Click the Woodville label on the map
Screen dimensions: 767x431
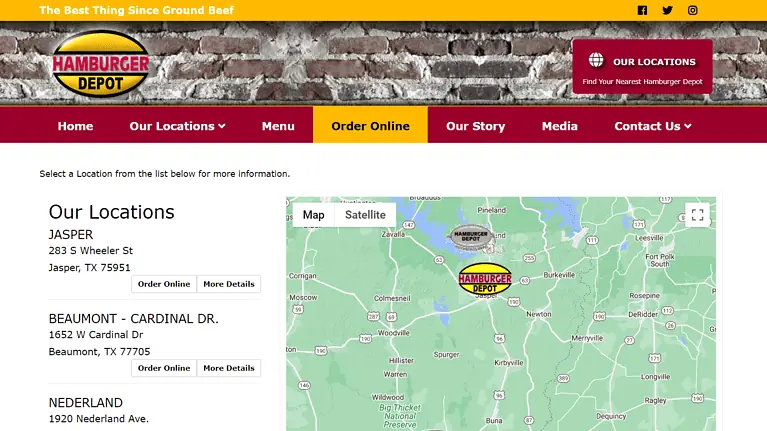point(393,333)
